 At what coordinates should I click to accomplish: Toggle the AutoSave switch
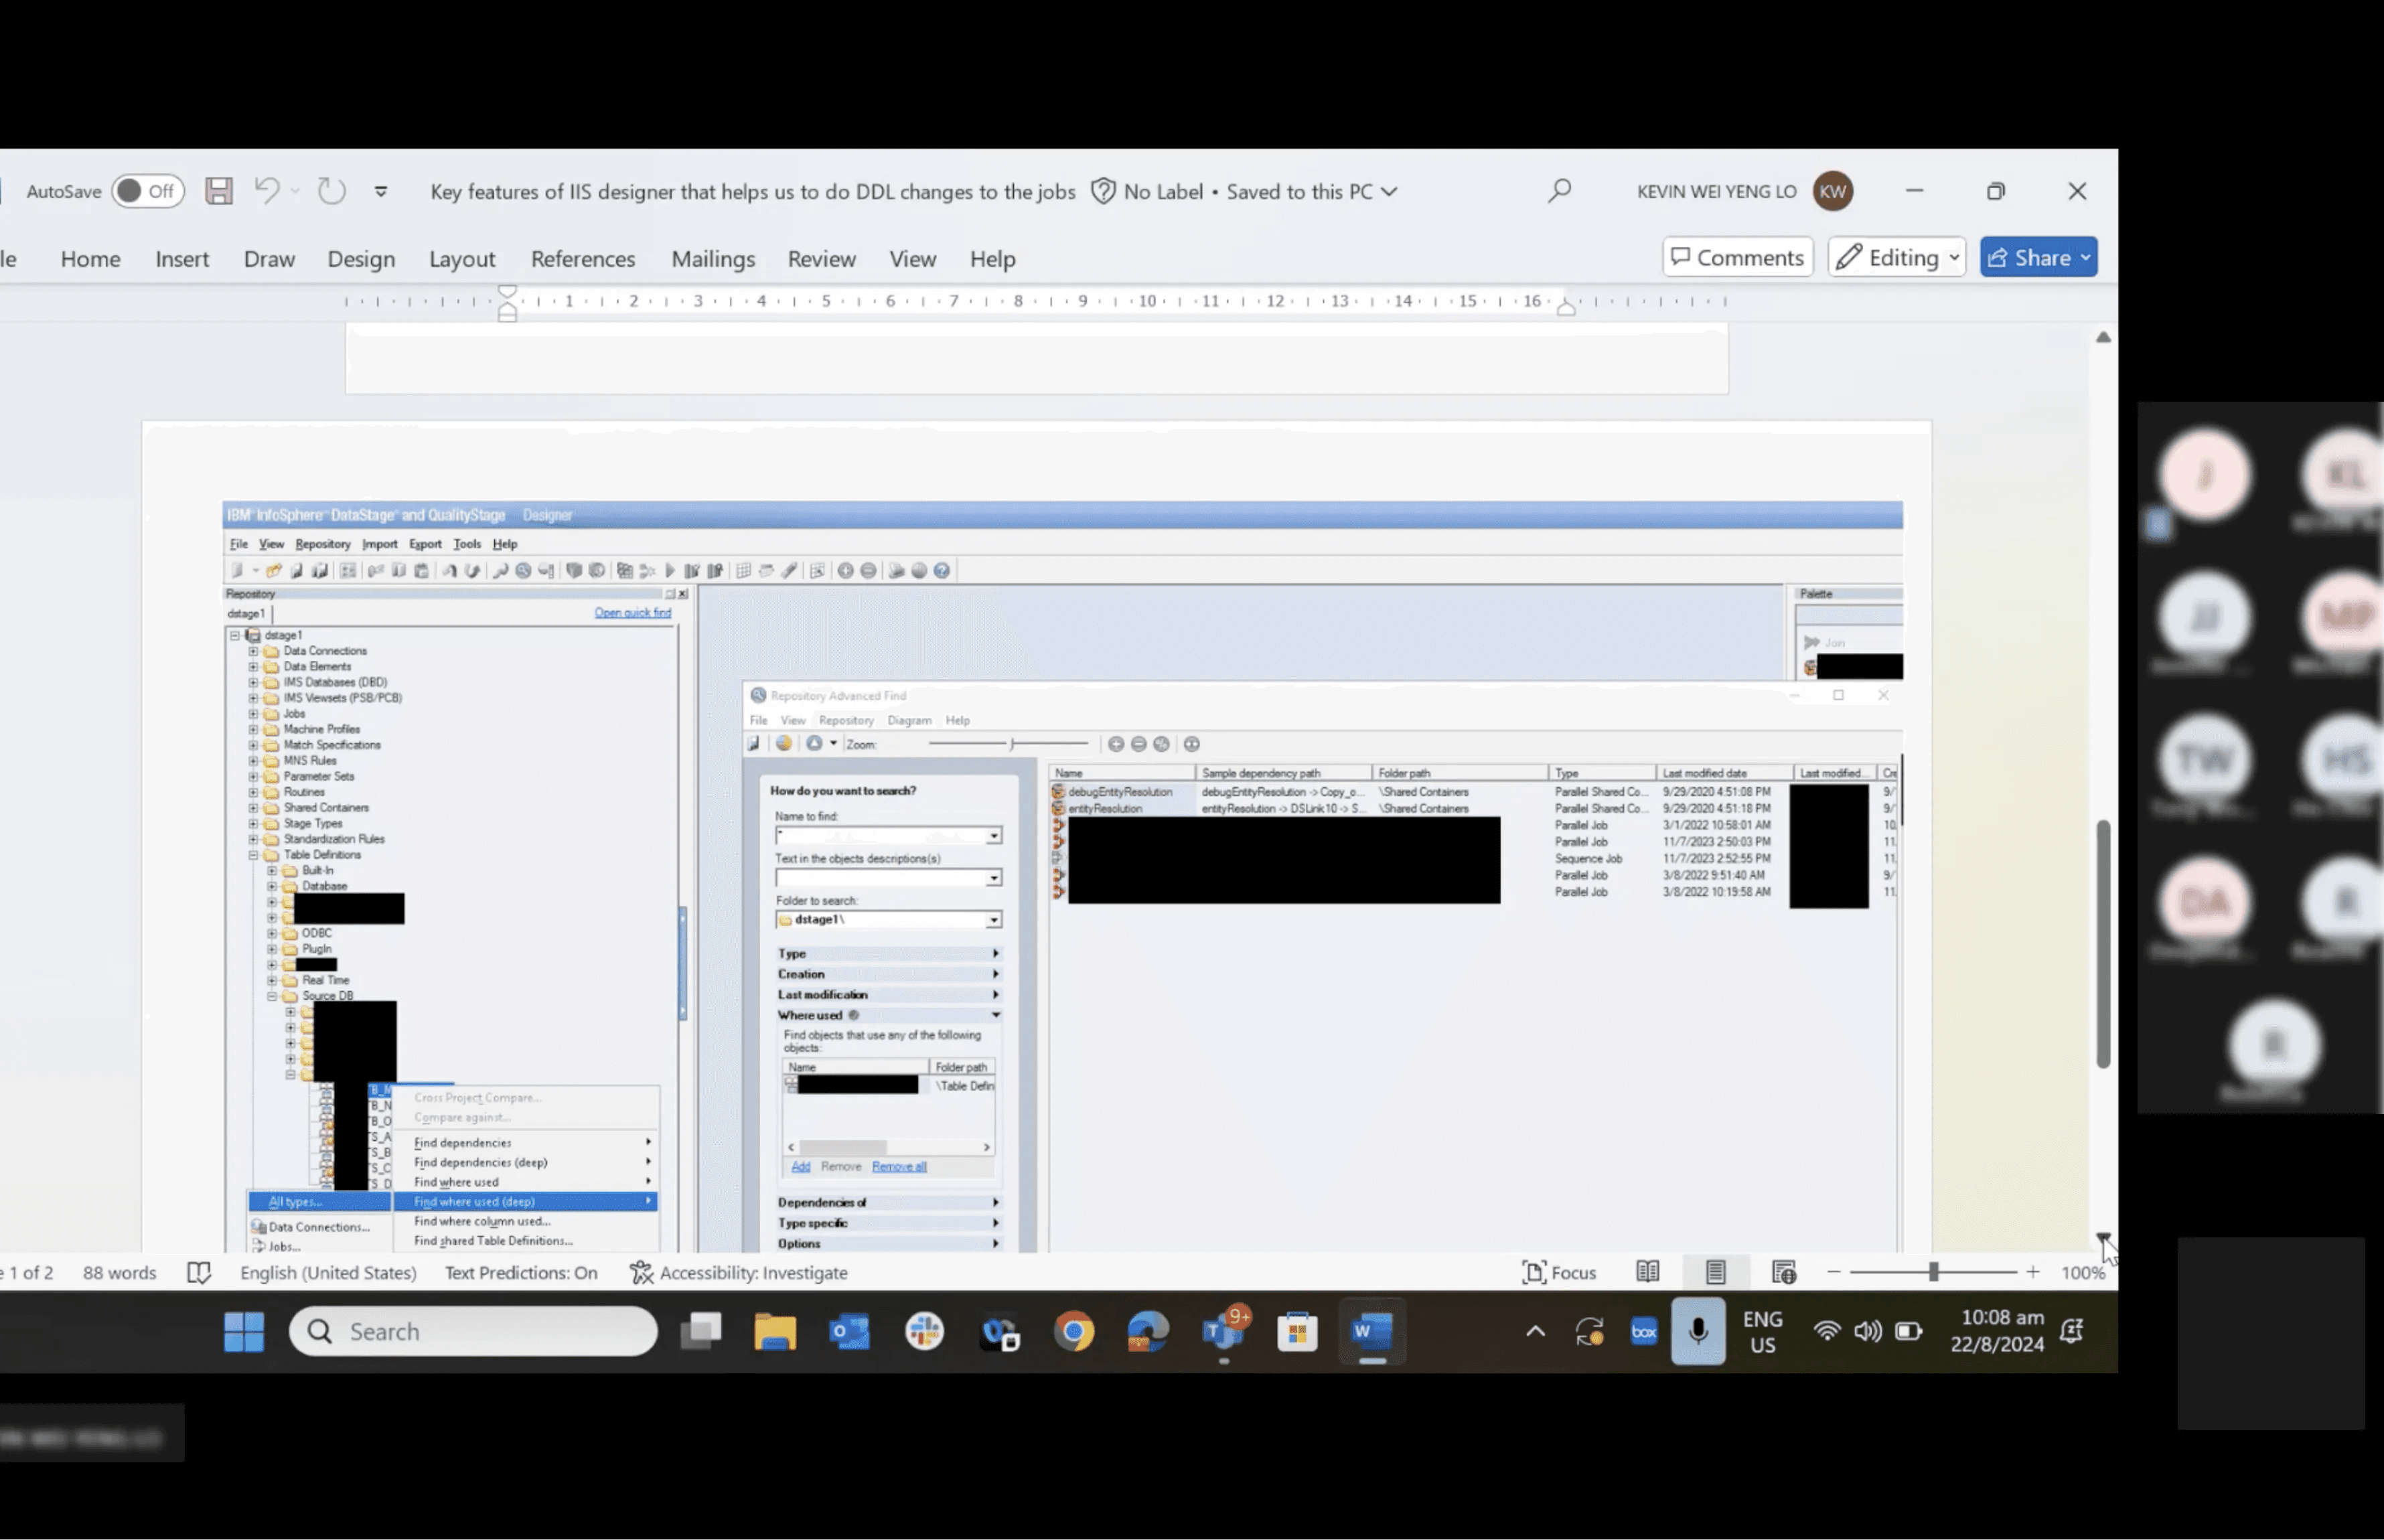147,191
